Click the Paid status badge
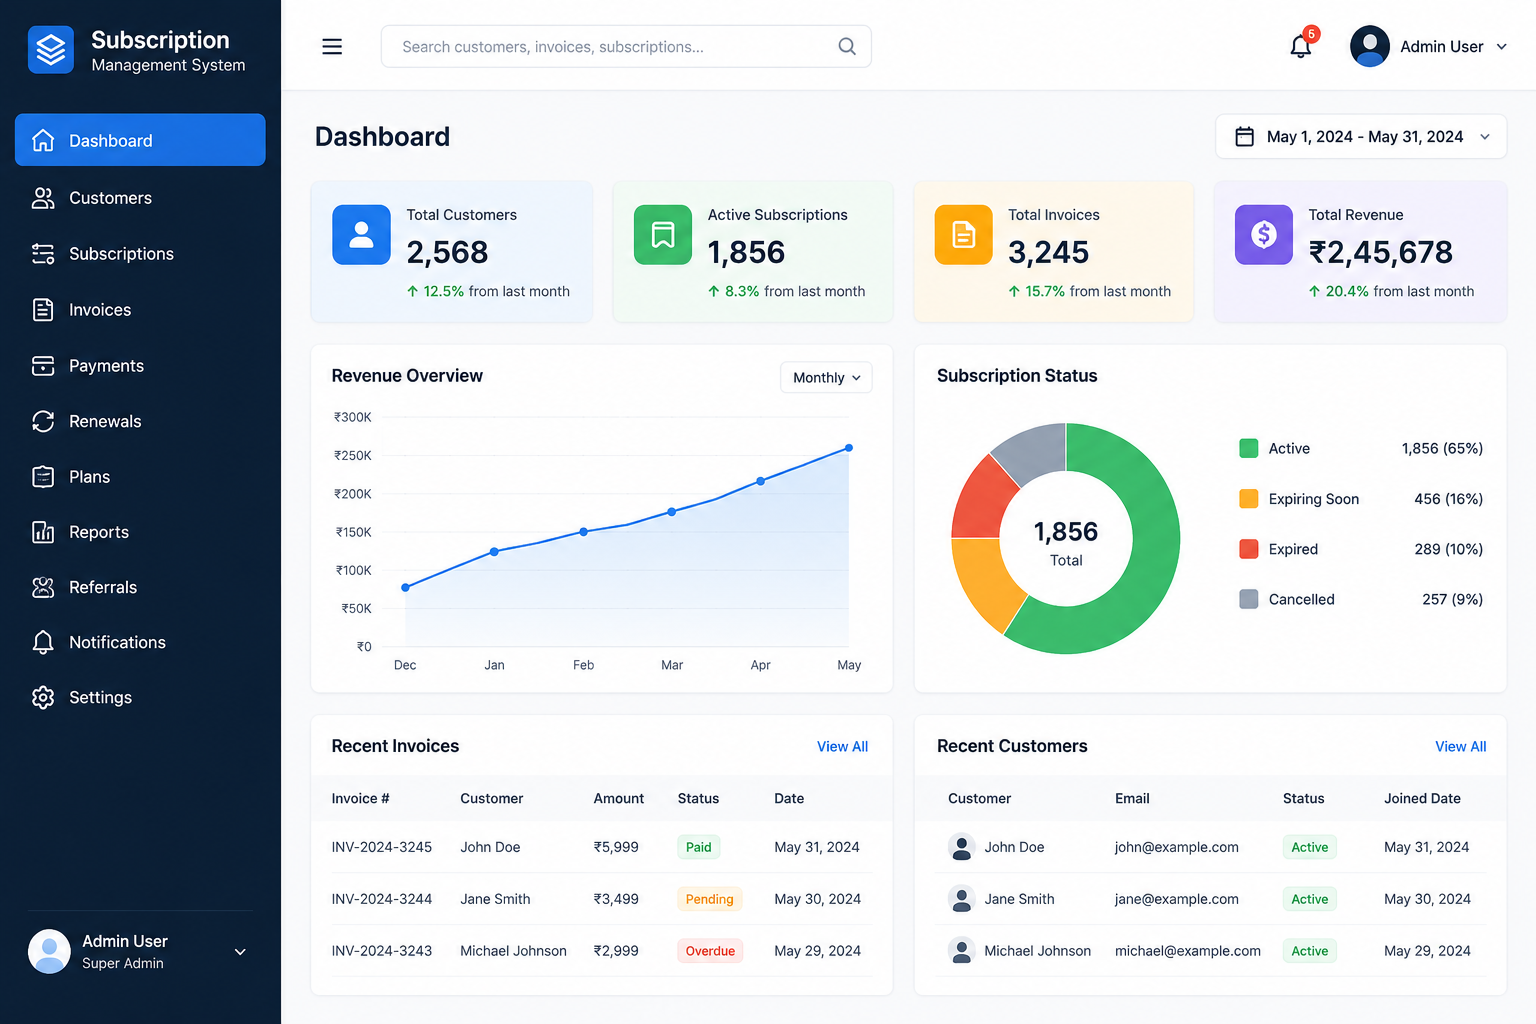The height and width of the screenshot is (1024, 1536). pos(698,847)
